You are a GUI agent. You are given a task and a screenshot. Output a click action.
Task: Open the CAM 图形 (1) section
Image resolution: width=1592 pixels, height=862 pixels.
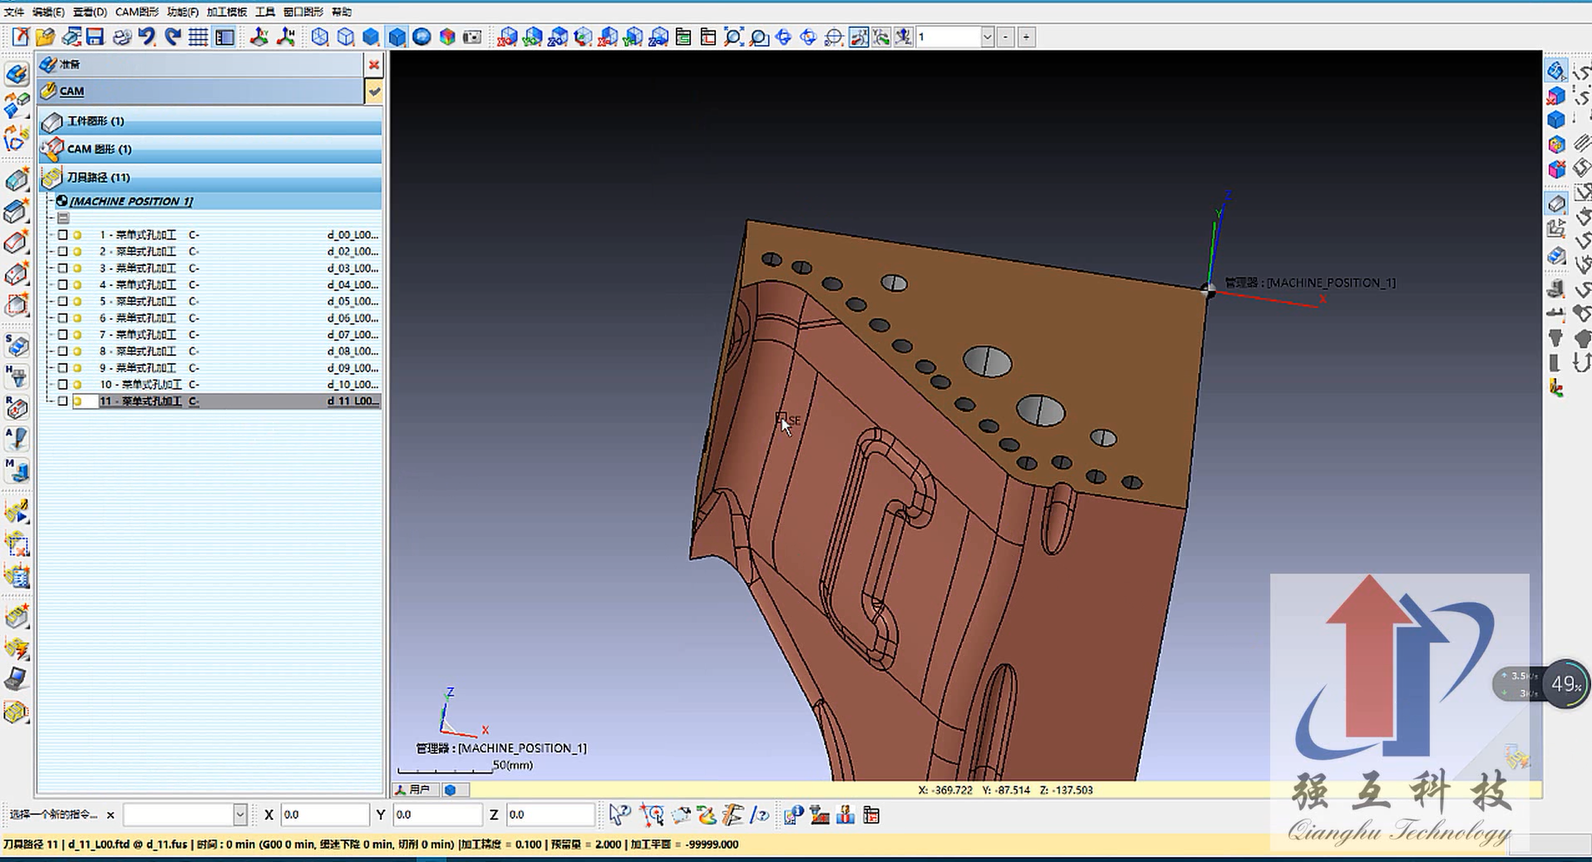click(x=210, y=149)
